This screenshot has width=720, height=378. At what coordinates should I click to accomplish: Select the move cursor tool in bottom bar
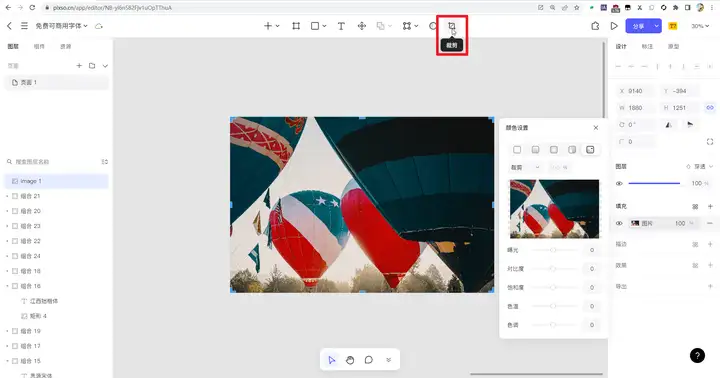[332, 360]
